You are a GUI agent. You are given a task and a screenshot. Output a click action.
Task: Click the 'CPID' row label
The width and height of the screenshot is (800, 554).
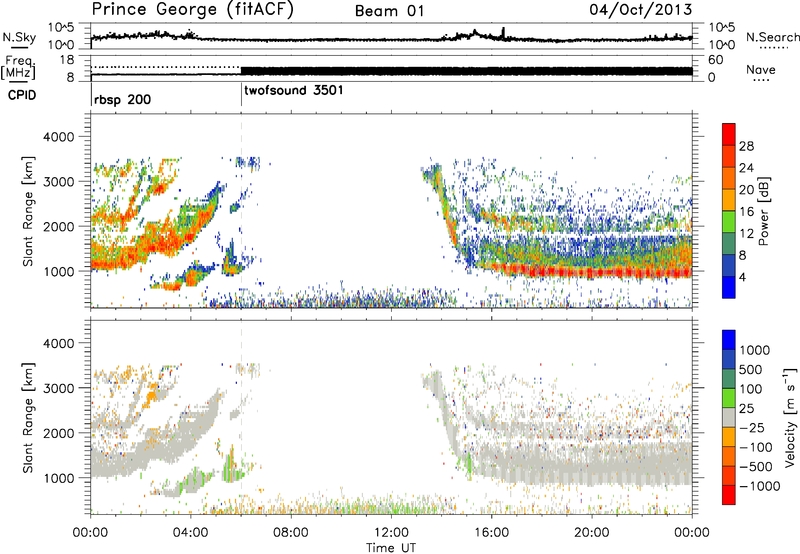tap(22, 95)
